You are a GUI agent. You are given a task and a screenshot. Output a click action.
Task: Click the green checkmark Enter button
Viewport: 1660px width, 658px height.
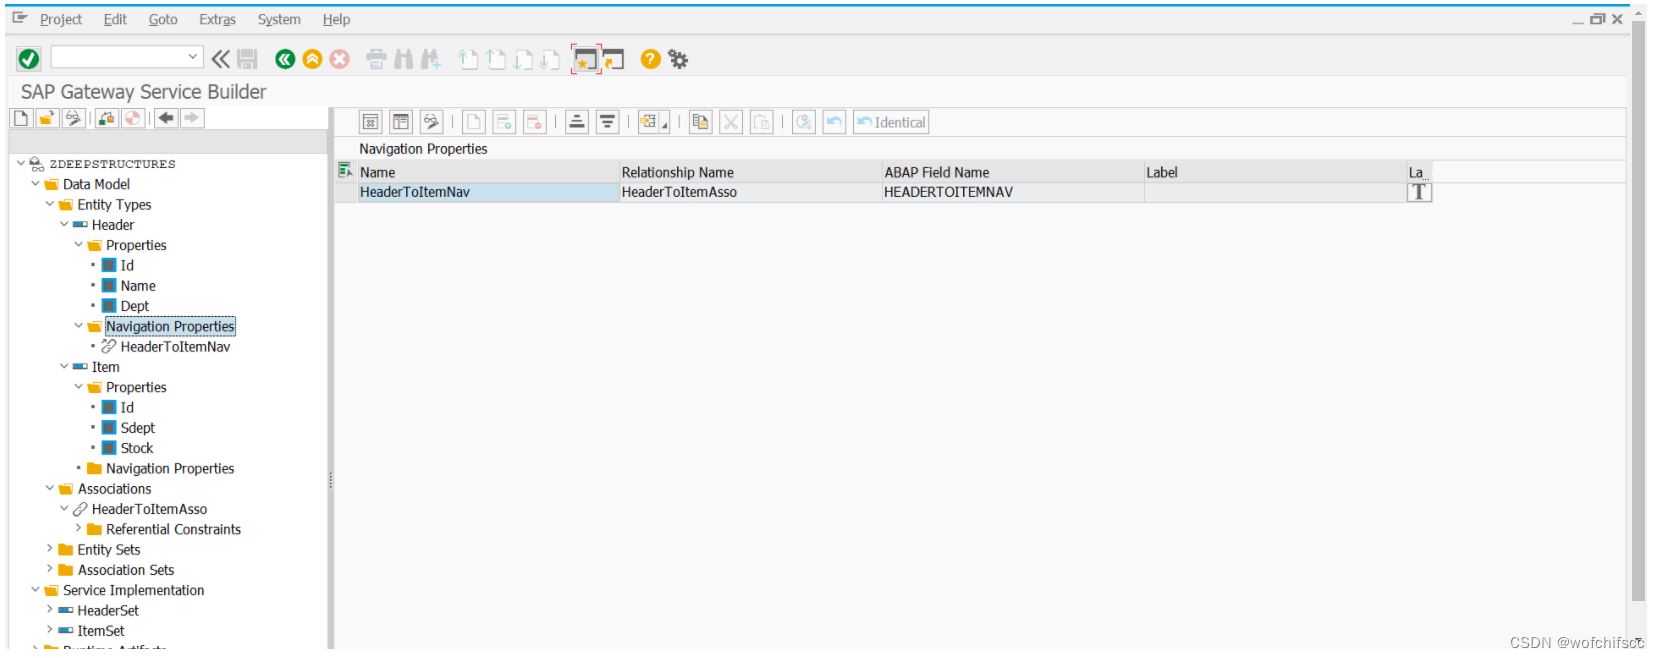29,59
